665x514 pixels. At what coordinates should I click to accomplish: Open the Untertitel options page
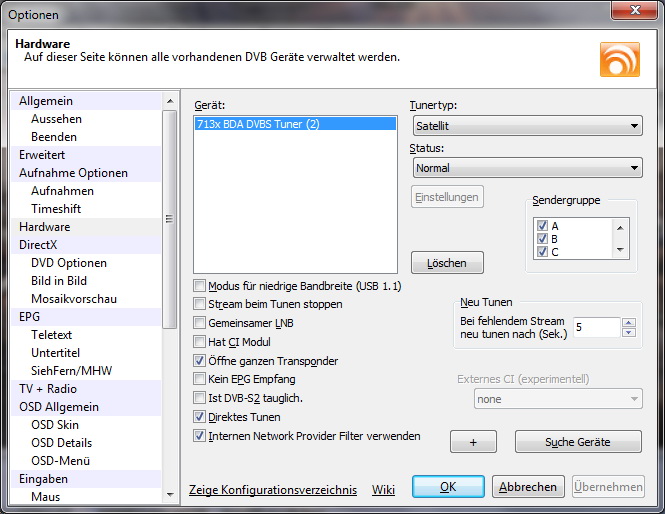click(x=86, y=353)
